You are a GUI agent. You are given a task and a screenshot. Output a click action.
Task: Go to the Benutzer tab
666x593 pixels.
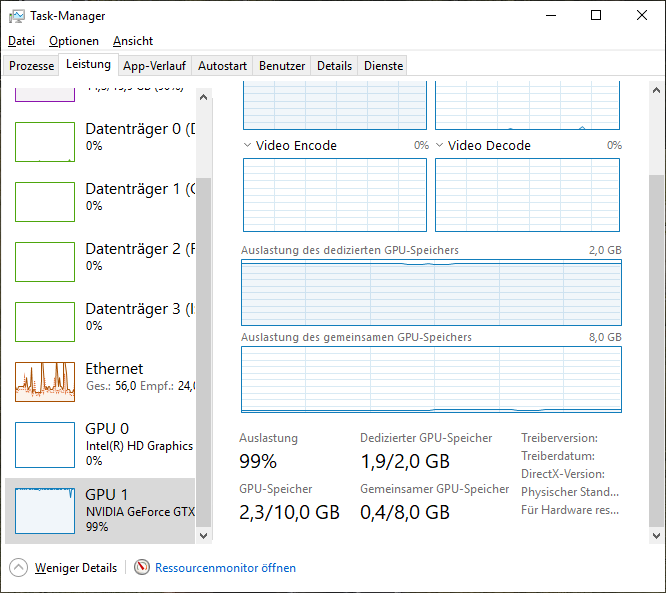[282, 66]
